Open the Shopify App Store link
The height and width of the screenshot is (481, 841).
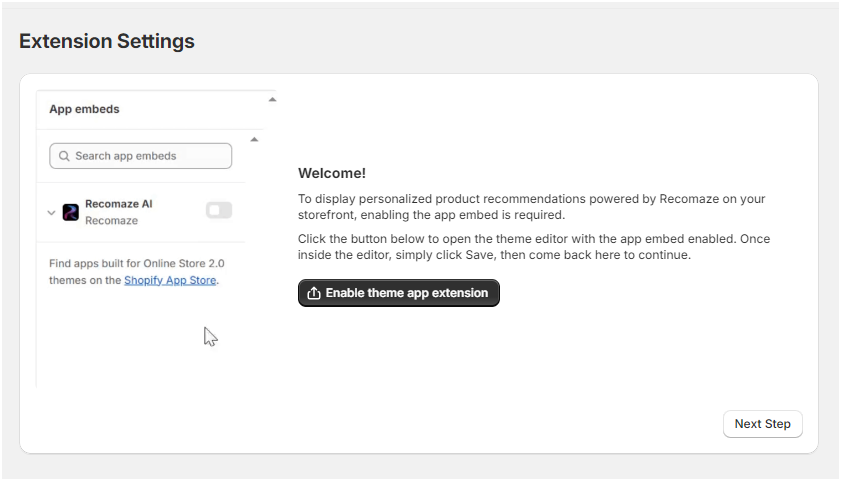(169, 280)
